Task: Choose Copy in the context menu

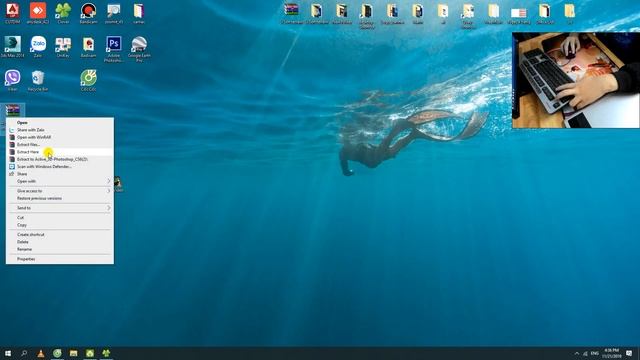Action: (60, 225)
